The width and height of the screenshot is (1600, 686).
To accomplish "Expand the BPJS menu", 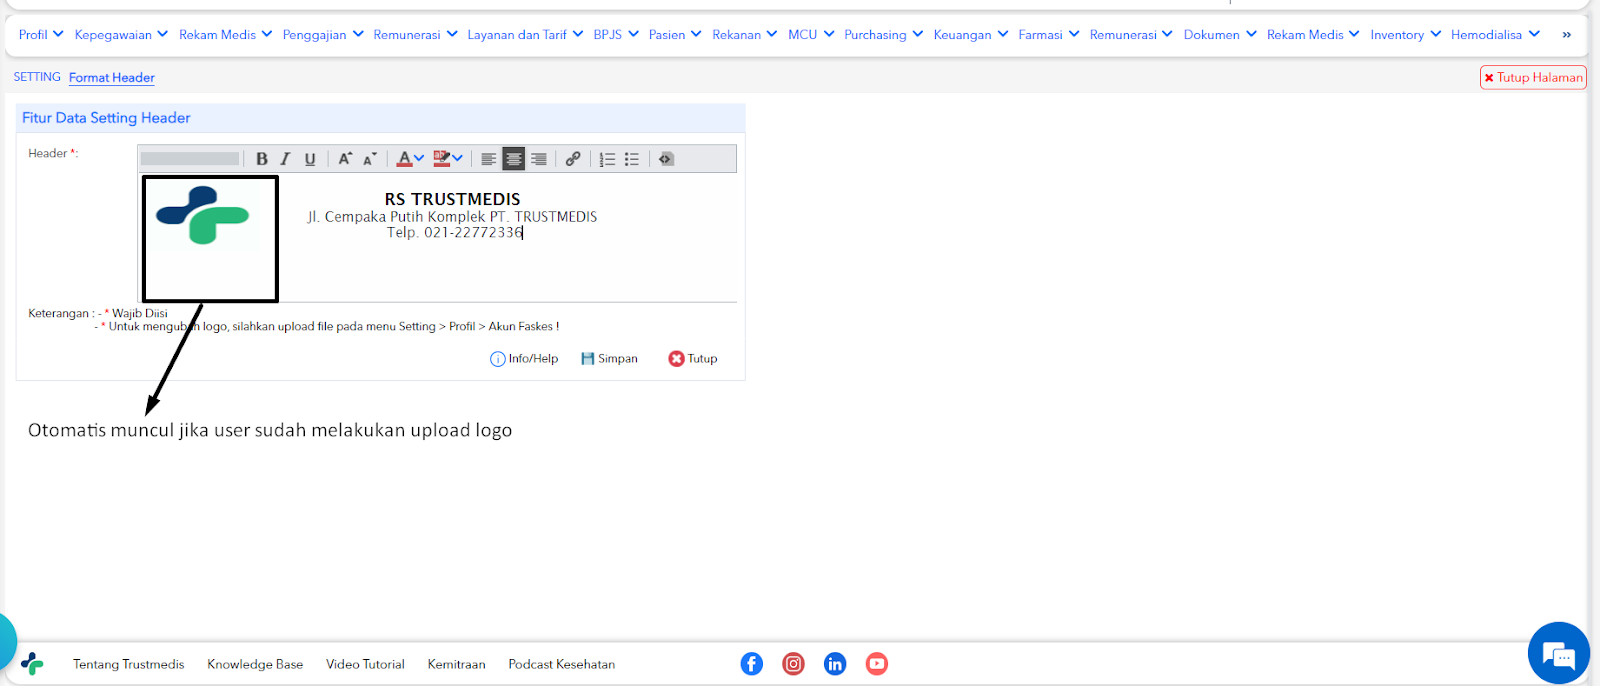I will 616,34.
